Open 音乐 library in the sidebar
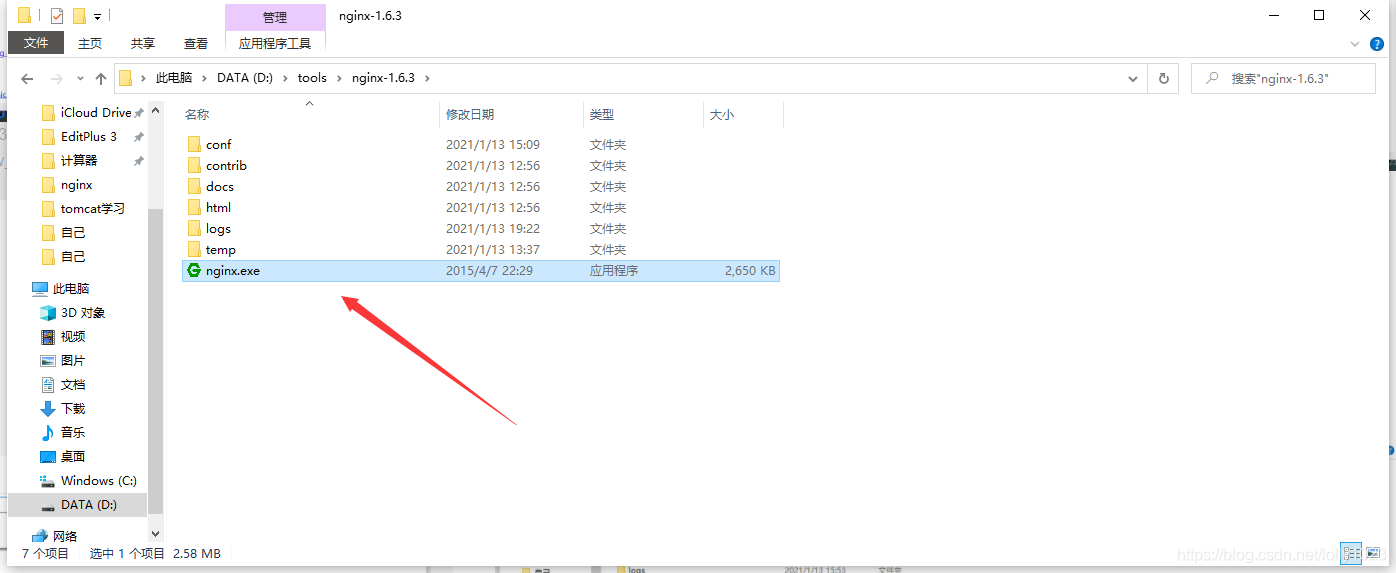 point(63,432)
